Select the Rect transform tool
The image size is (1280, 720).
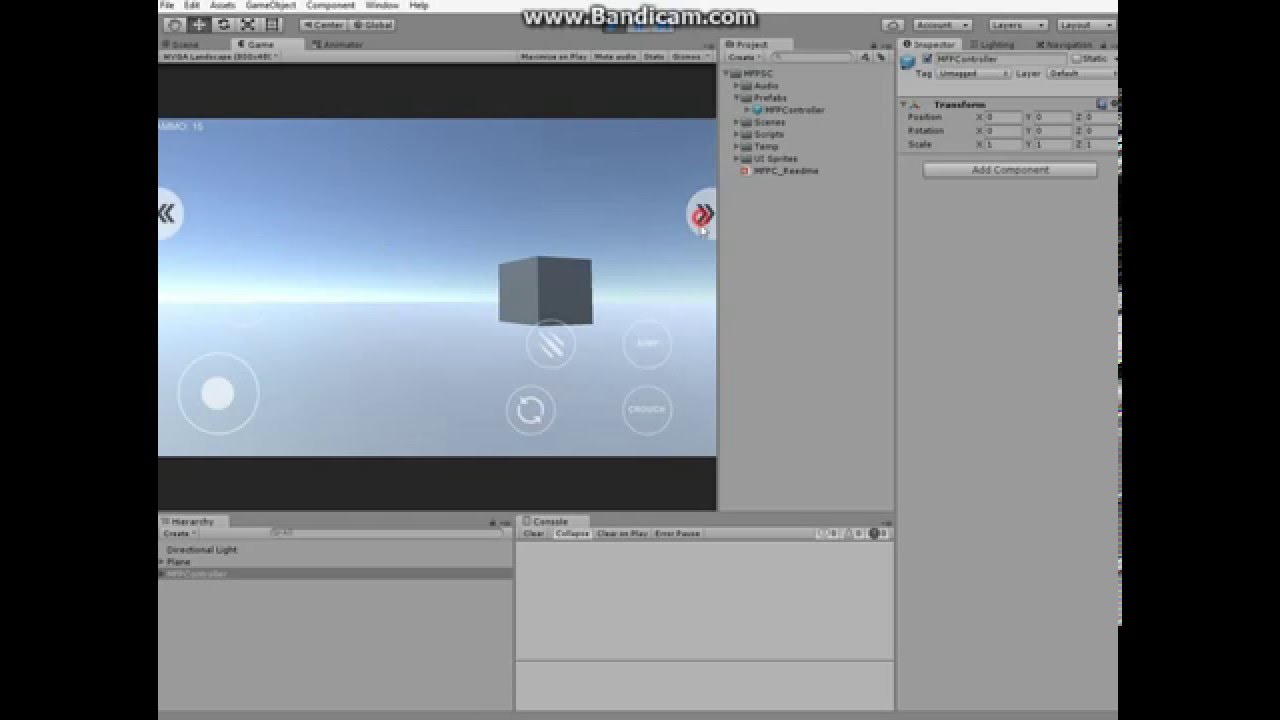click(x=271, y=25)
